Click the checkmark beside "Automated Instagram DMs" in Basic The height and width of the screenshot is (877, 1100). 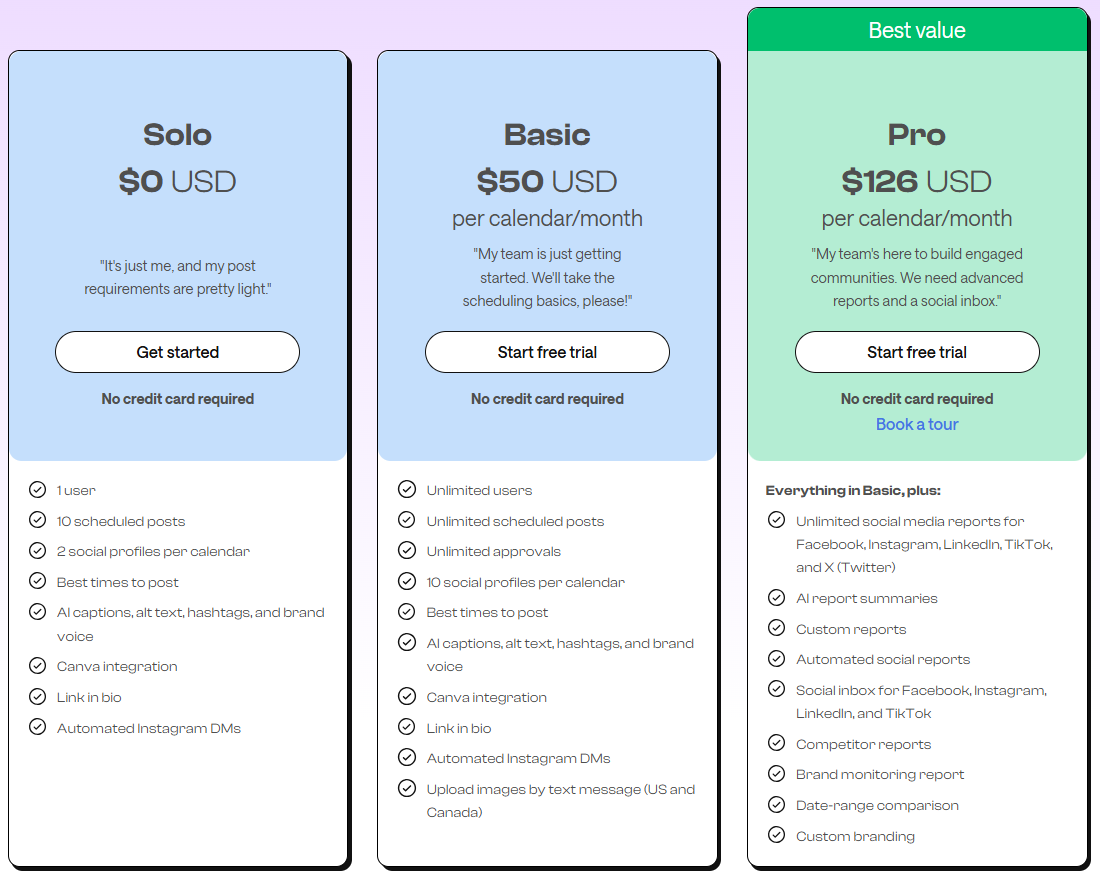(407, 758)
